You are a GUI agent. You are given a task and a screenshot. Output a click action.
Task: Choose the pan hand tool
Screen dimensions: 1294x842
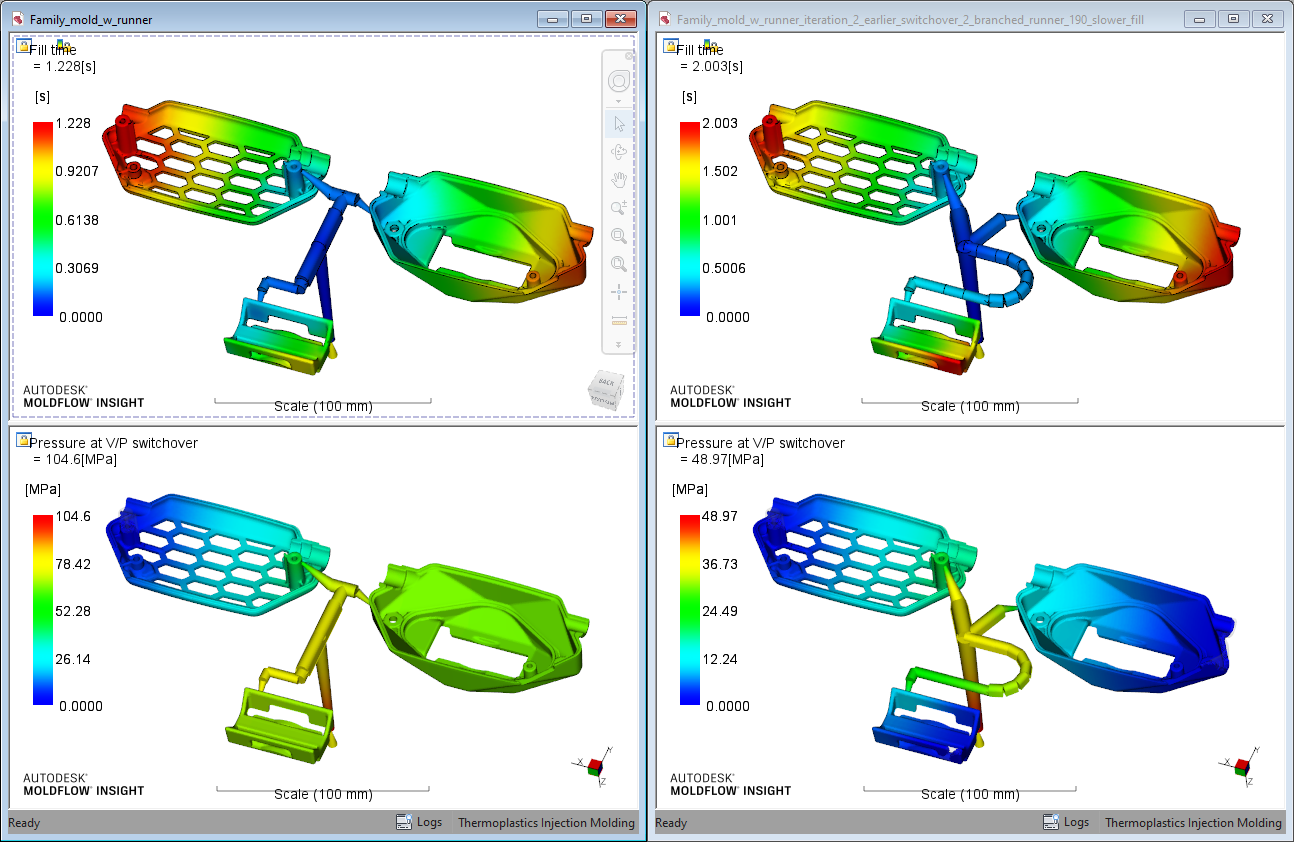point(618,179)
